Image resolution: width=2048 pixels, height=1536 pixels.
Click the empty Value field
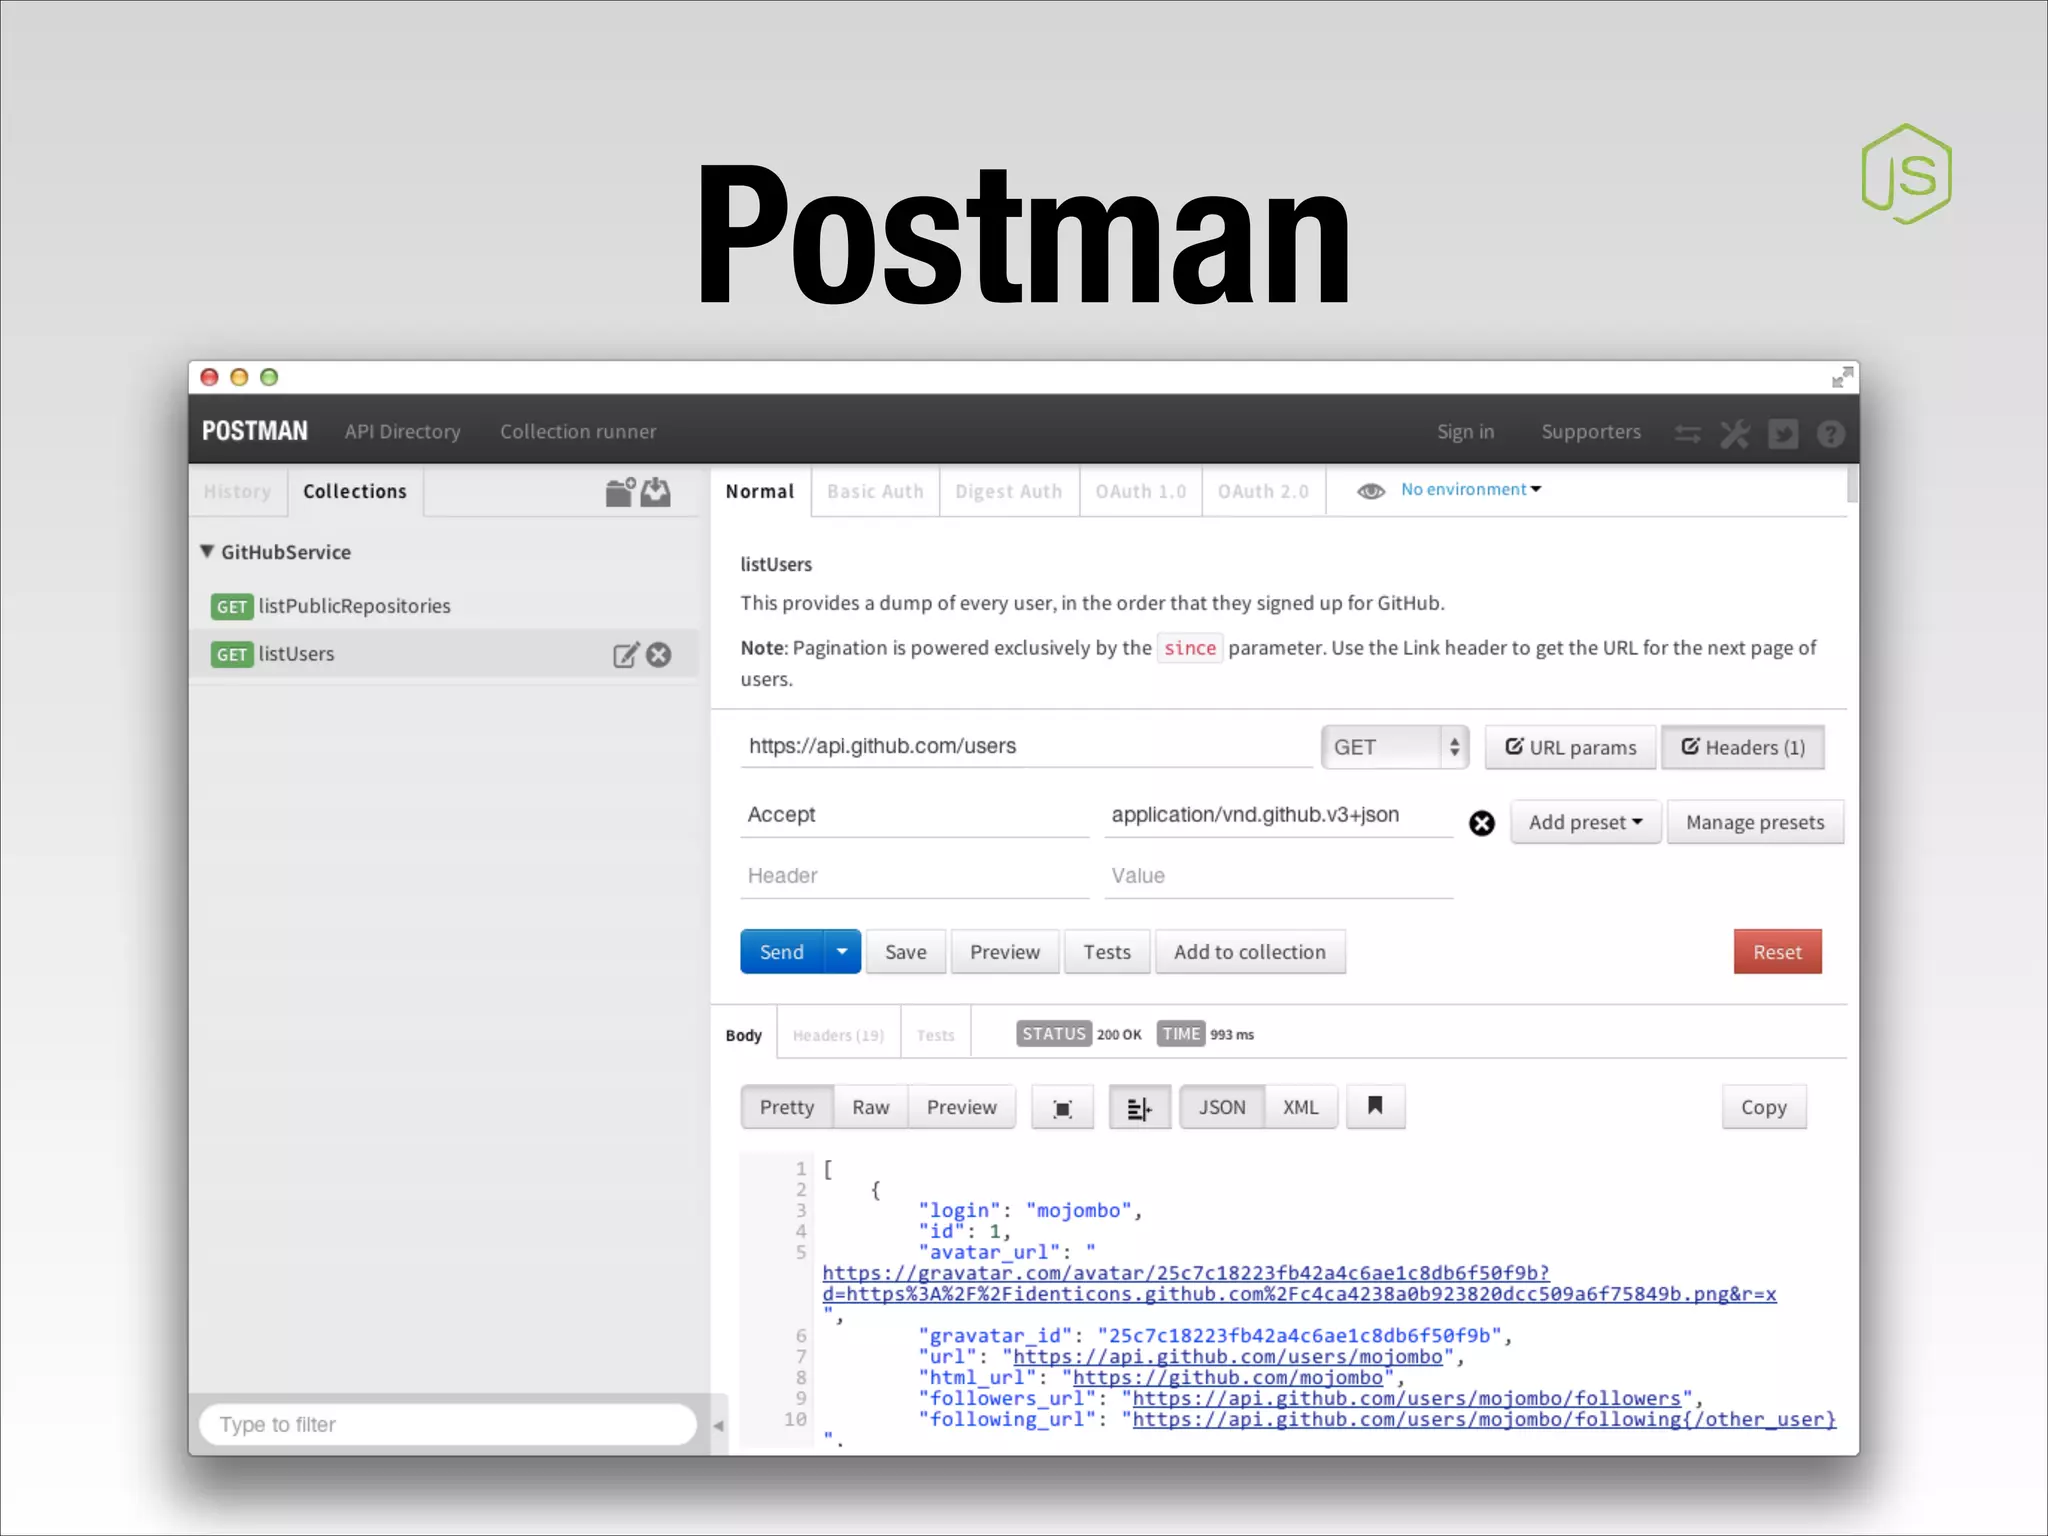tap(1278, 876)
